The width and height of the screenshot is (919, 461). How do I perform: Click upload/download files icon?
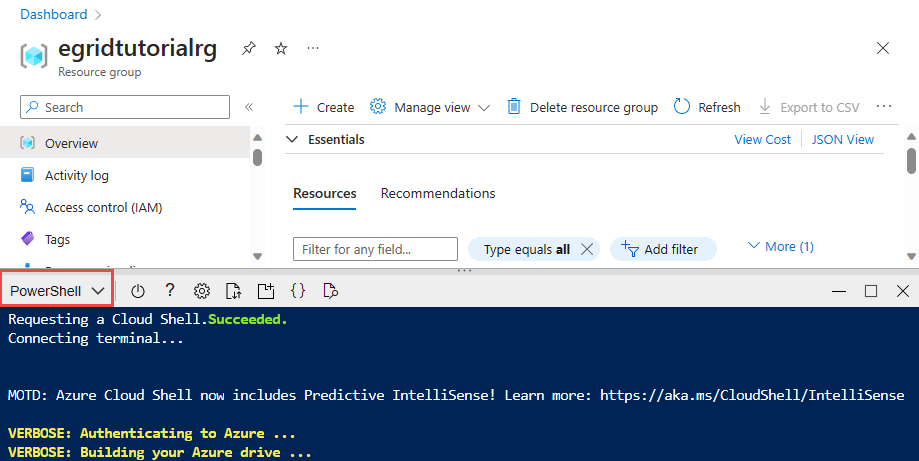(x=233, y=291)
